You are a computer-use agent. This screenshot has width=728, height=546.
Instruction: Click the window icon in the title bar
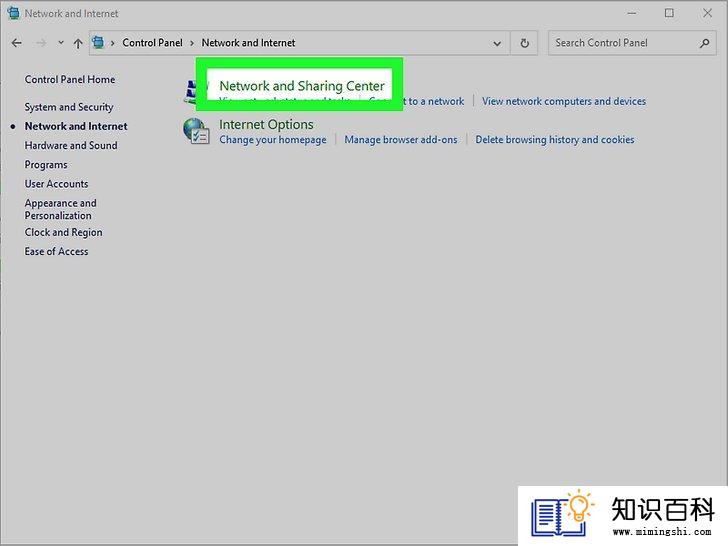pos(13,13)
